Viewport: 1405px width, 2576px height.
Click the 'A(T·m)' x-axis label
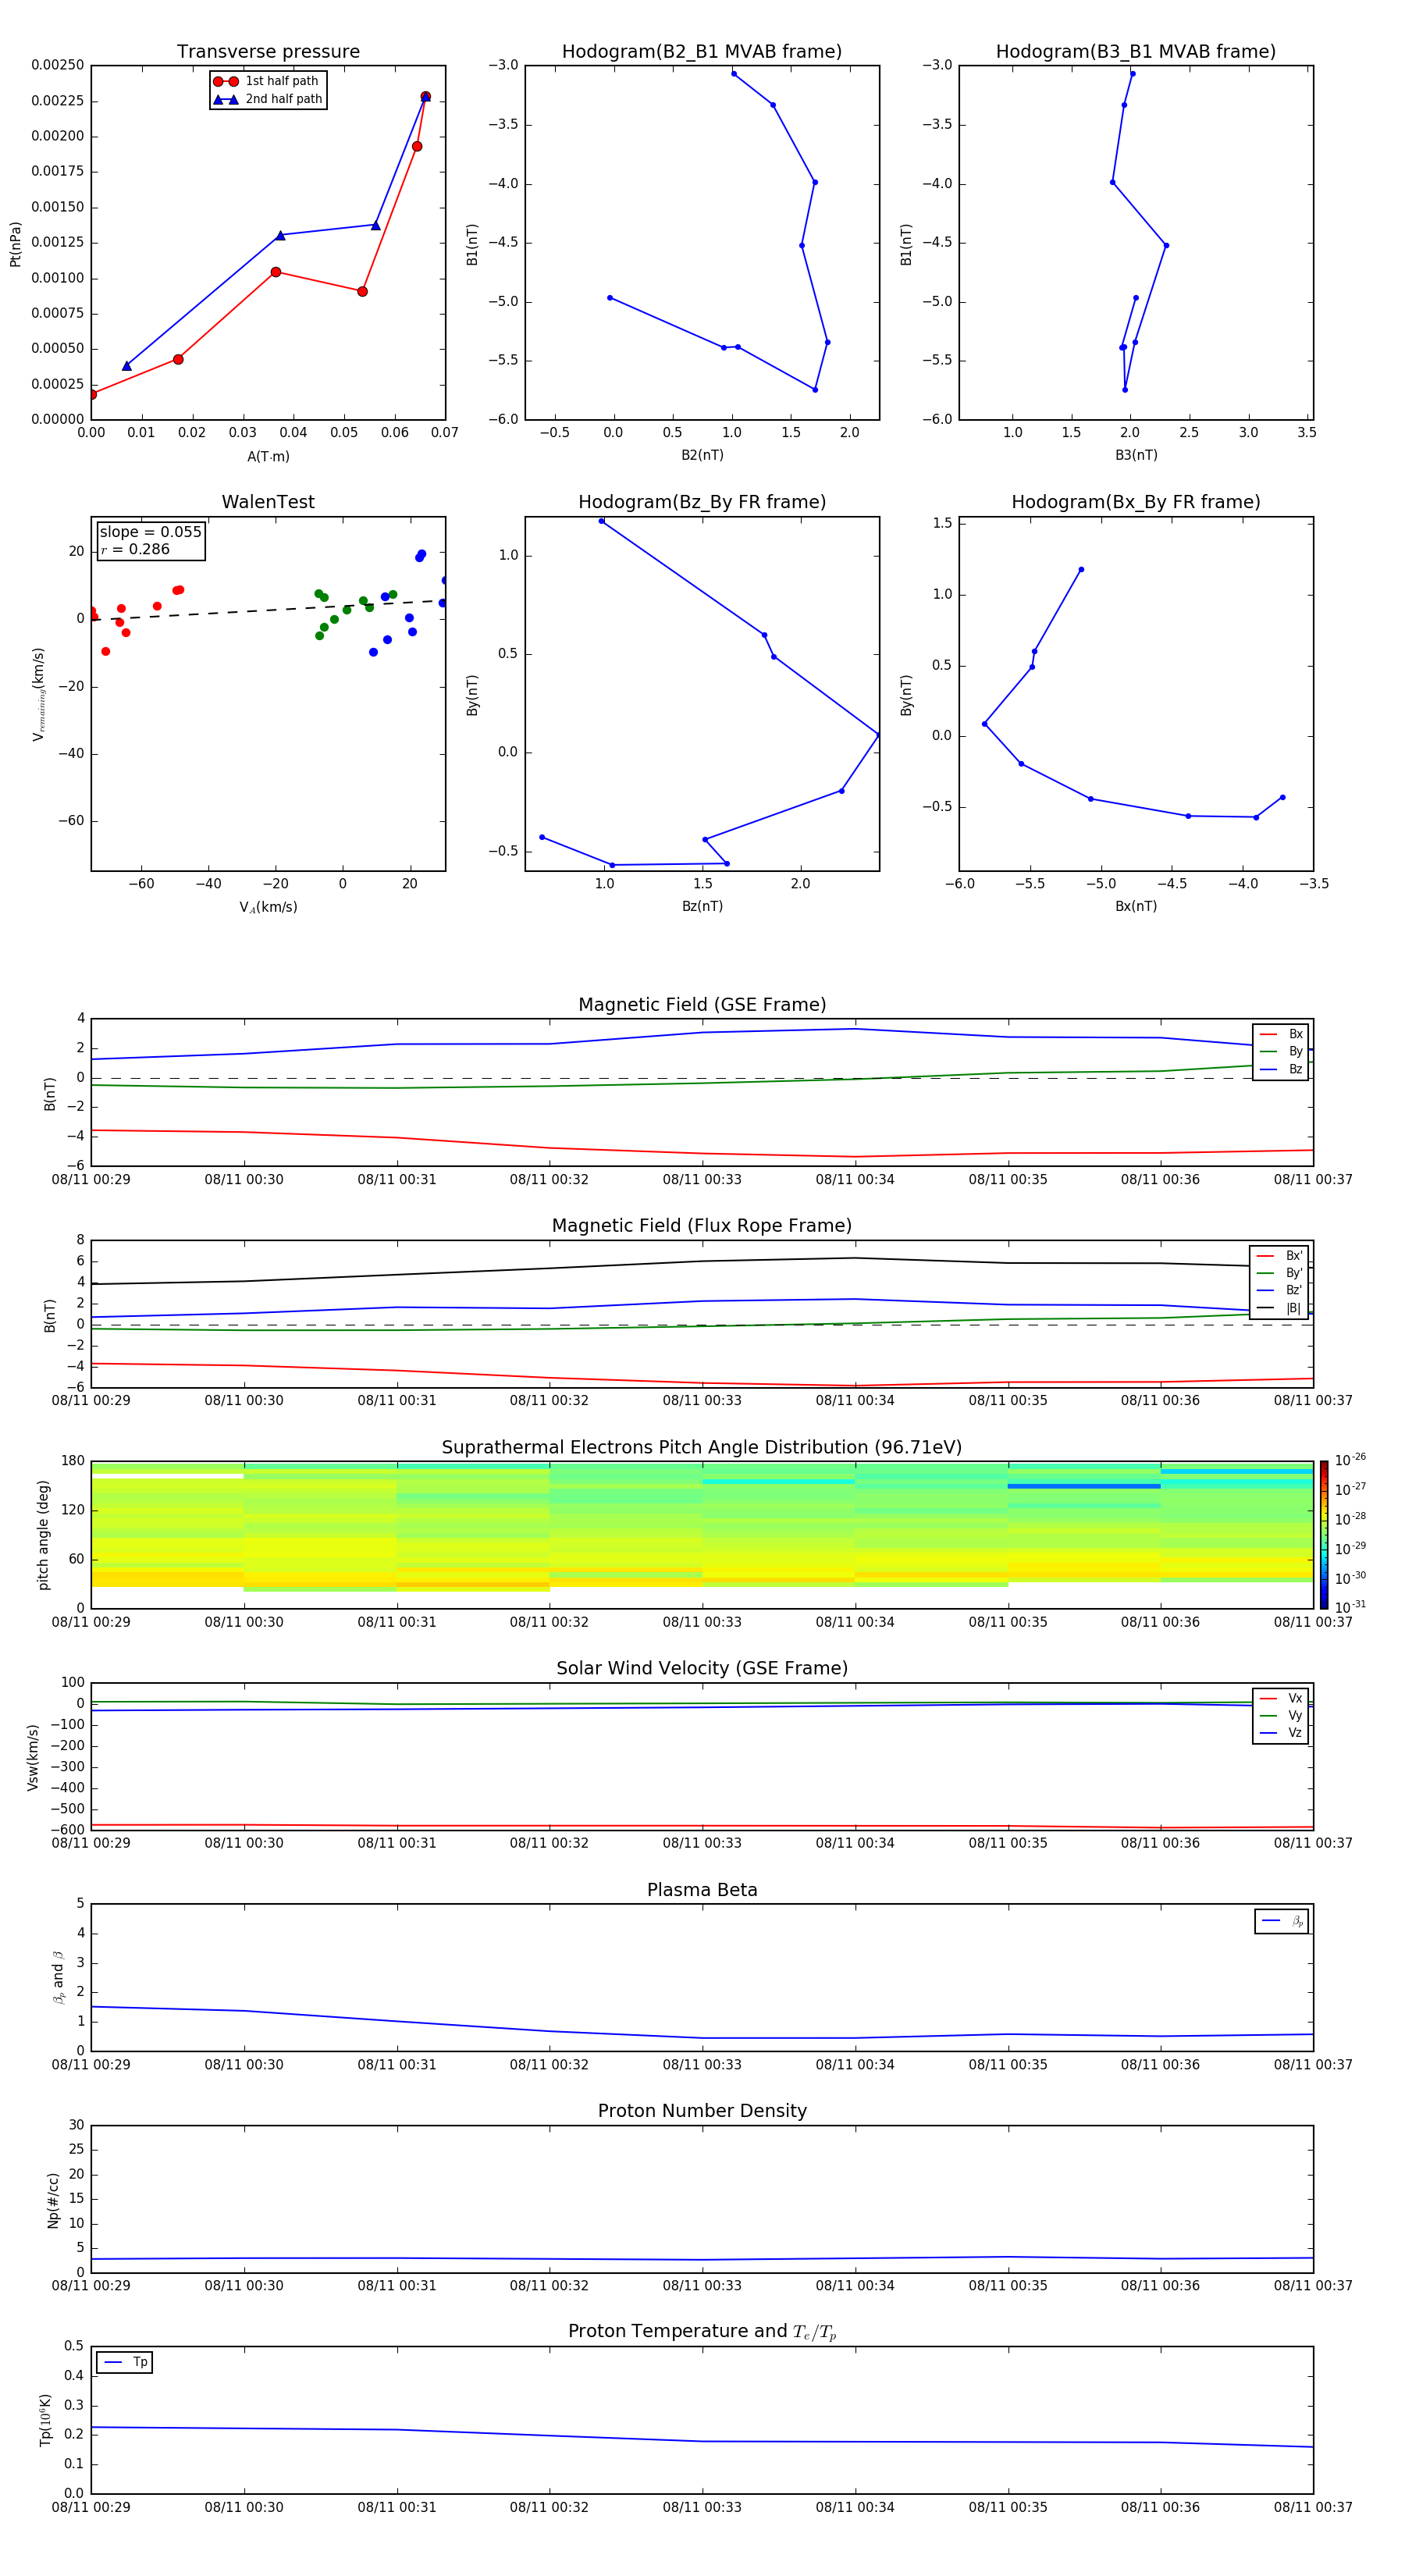(x=268, y=457)
